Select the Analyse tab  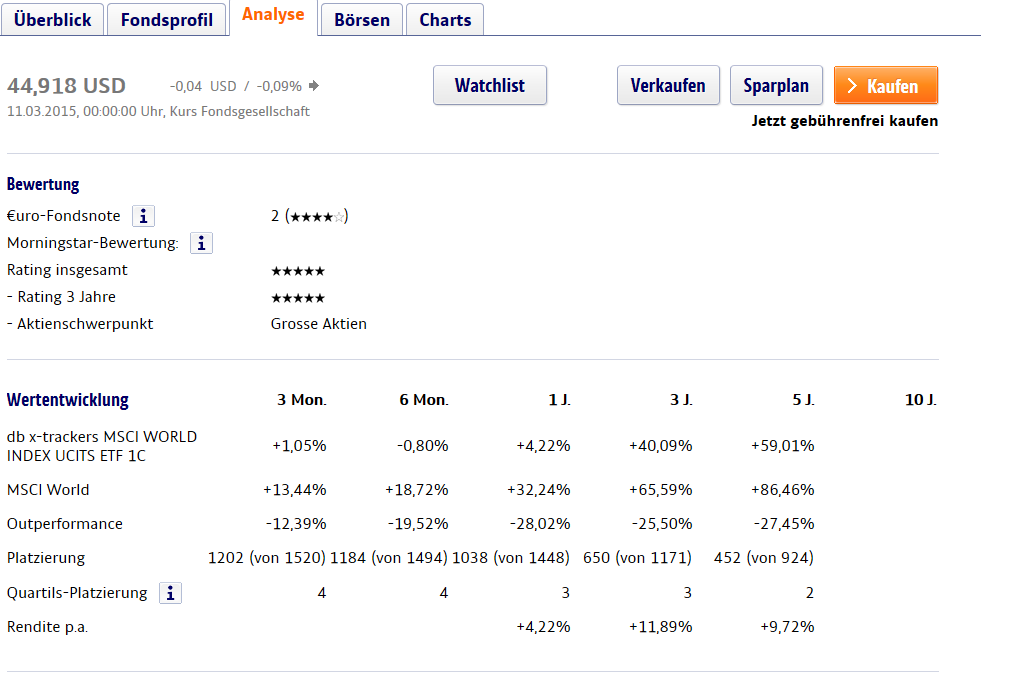273,15
